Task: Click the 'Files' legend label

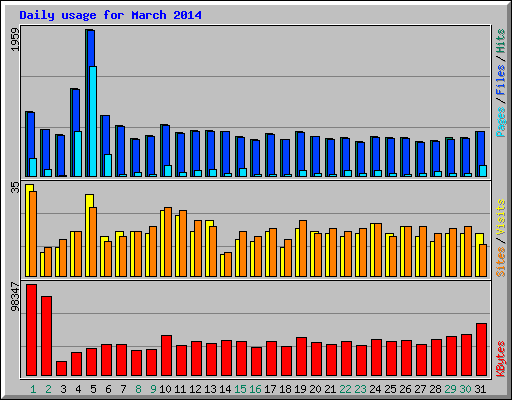Action: point(501,80)
